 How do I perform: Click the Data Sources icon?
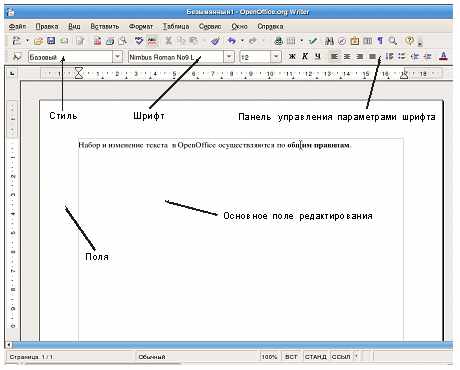click(367, 41)
